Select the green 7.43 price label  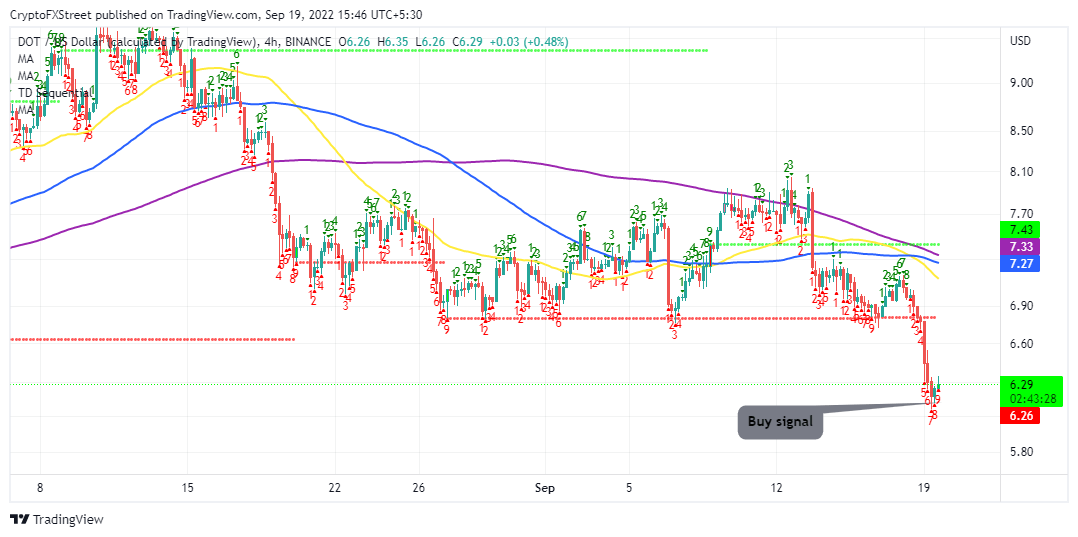1020,229
